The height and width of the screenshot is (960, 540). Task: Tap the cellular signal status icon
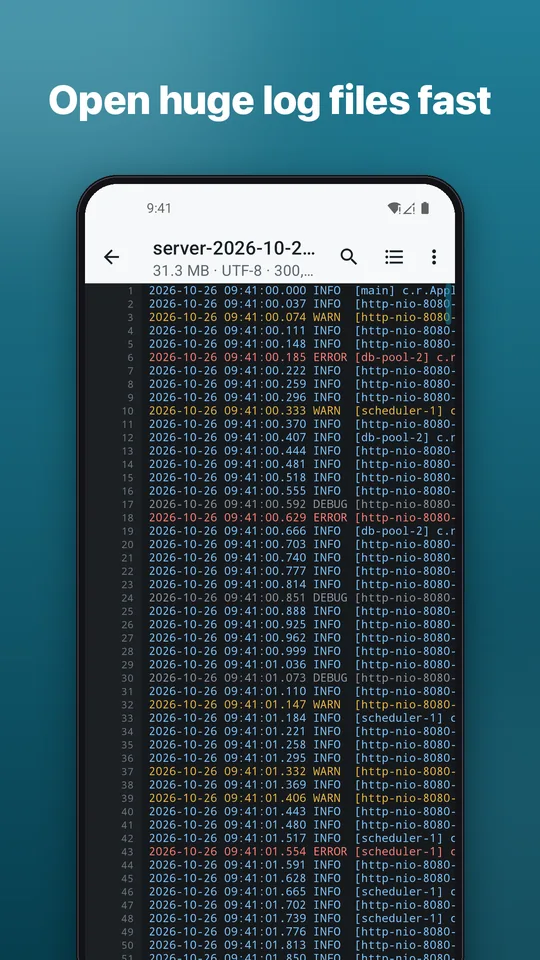(x=409, y=208)
